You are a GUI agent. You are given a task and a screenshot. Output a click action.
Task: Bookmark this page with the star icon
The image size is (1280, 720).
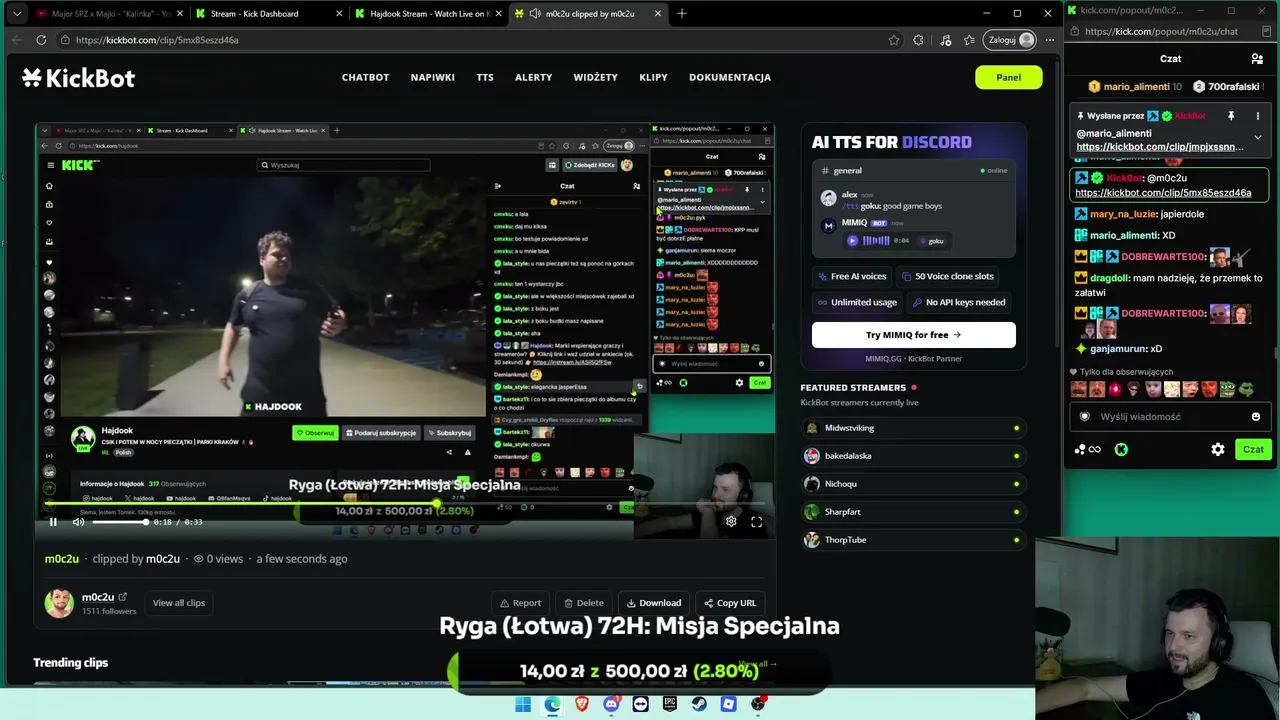[x=894, y=40]
